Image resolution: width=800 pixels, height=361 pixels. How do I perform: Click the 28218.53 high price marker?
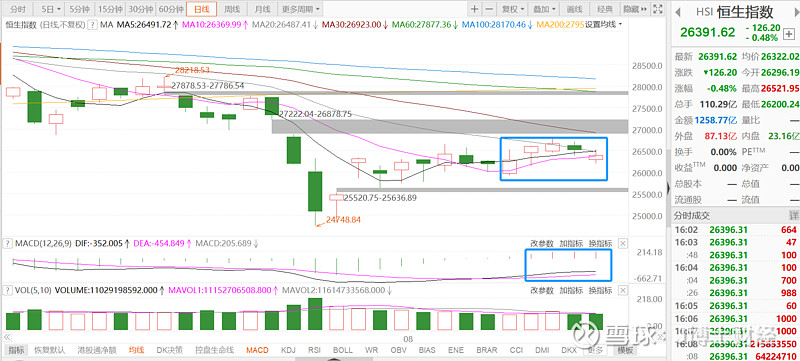pos(192,70)
